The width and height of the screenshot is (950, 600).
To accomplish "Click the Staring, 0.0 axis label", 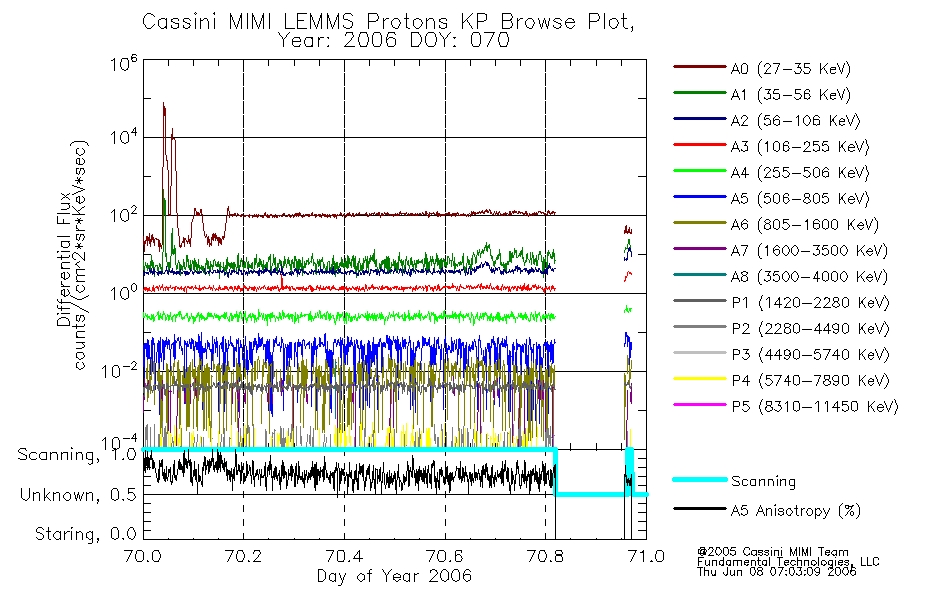I will [x=86, y=535].
